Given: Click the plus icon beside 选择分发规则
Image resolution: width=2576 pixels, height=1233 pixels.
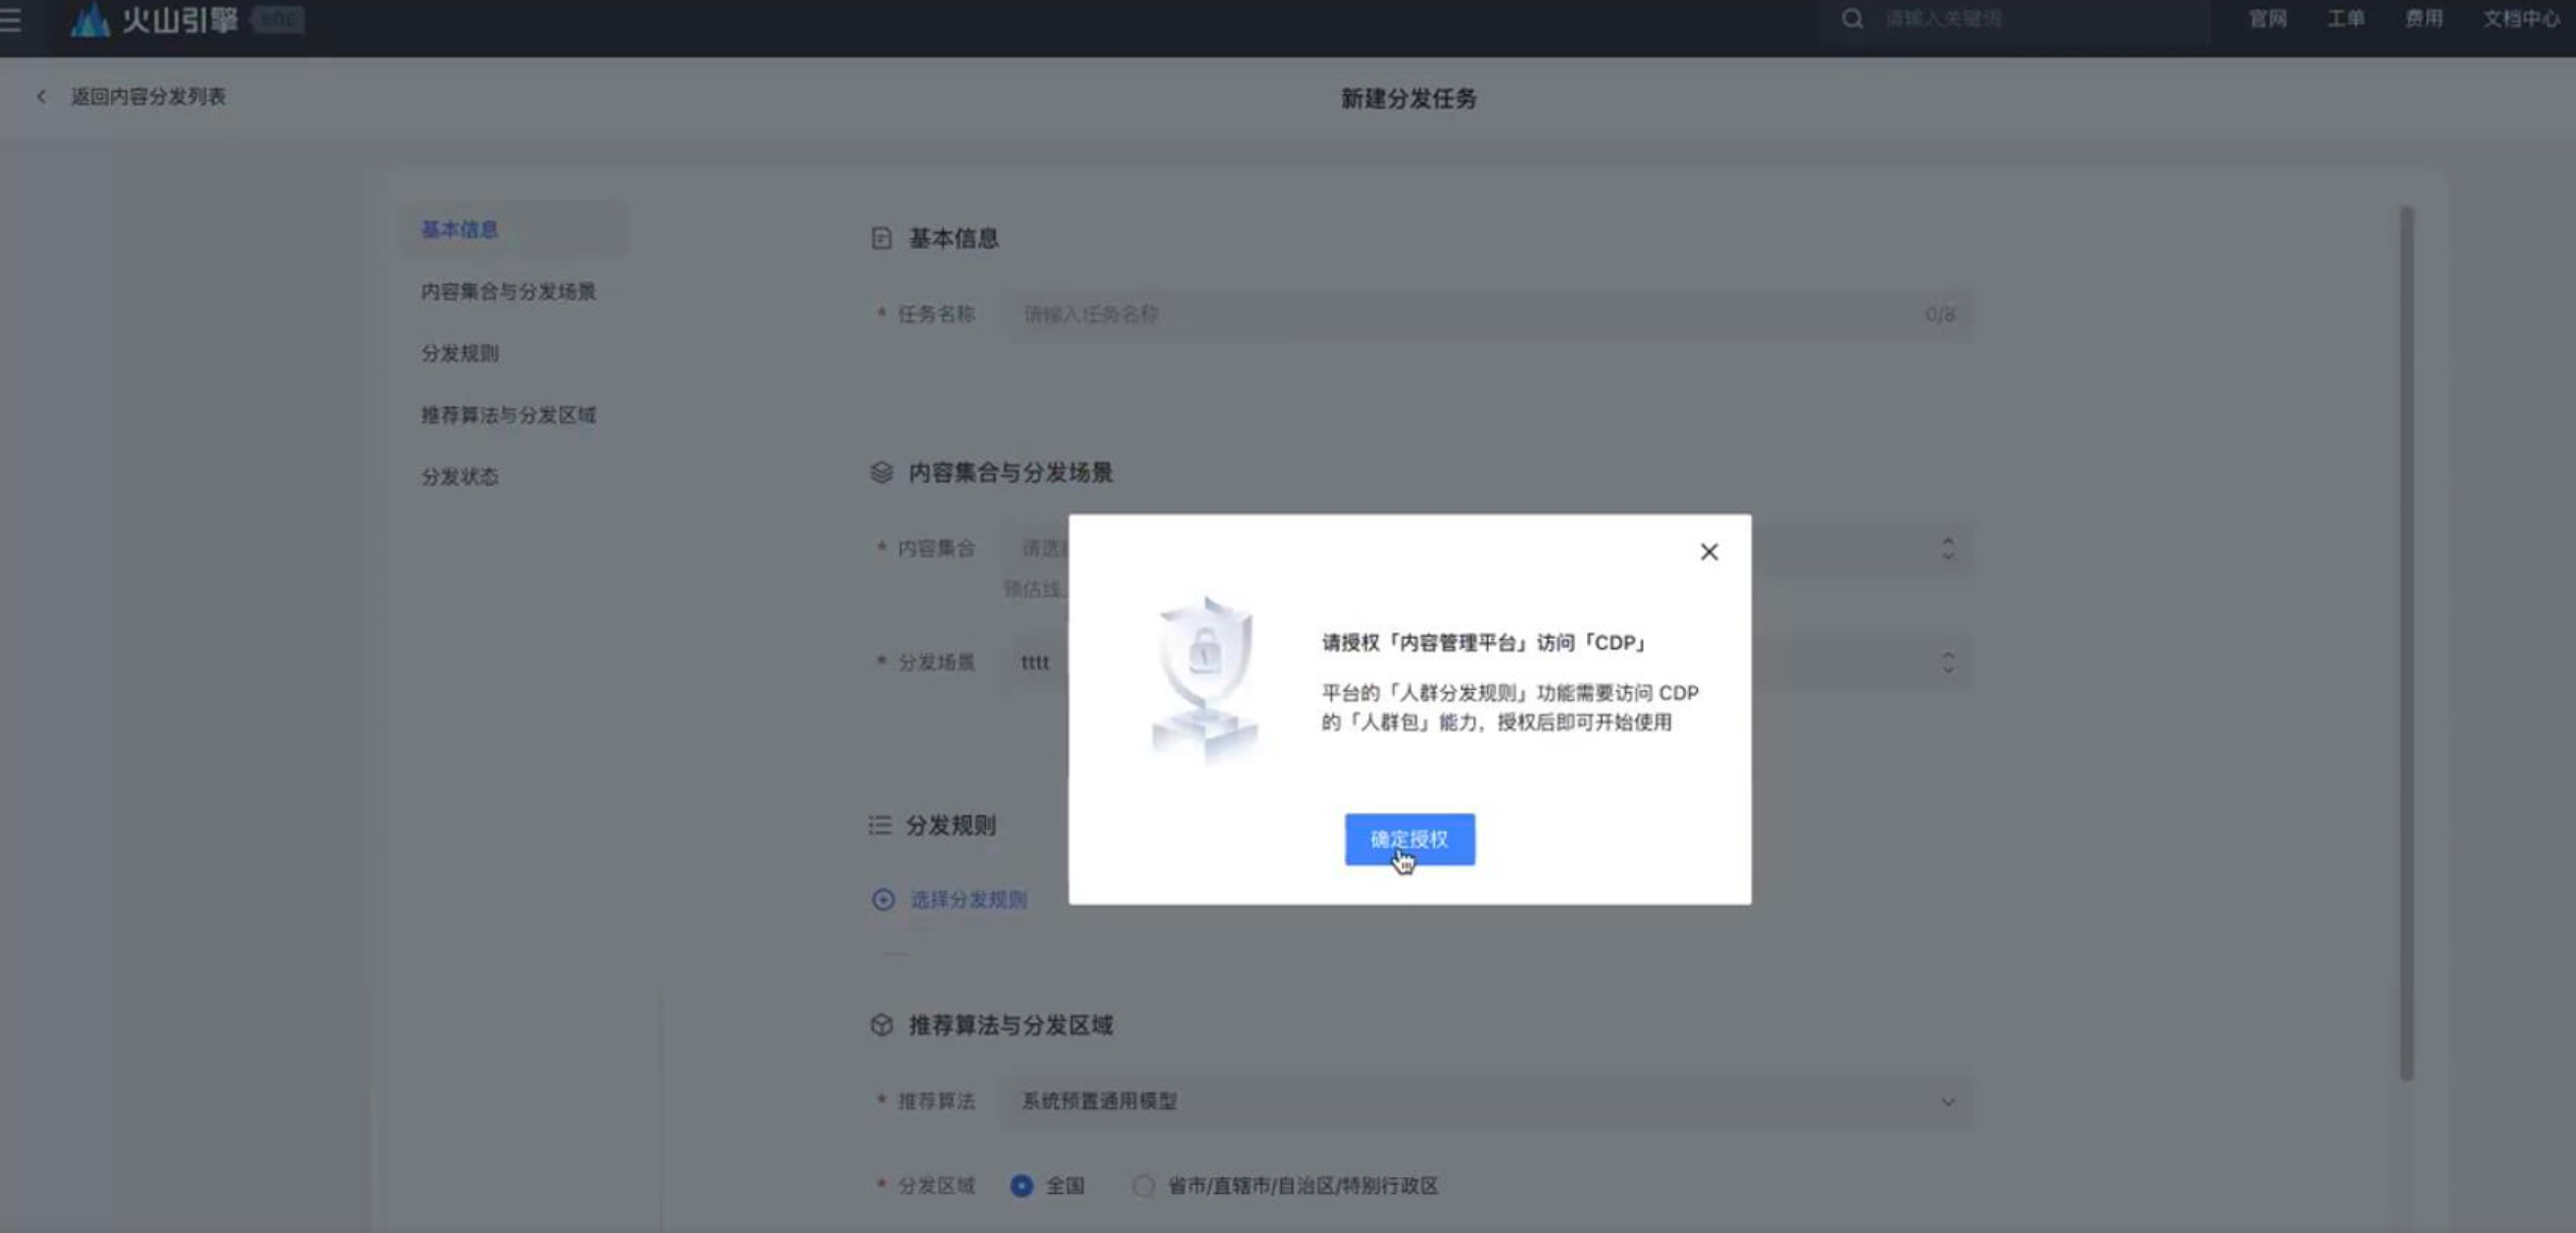Looking at the screenshot, I should click(883, 899).
